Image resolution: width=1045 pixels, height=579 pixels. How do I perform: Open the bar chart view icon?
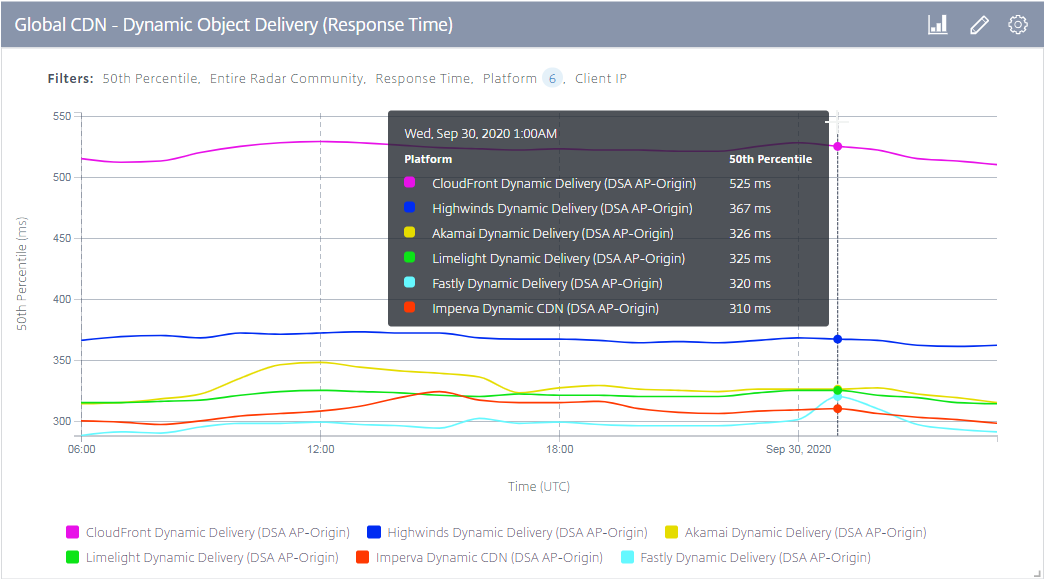tap(938, 25)
